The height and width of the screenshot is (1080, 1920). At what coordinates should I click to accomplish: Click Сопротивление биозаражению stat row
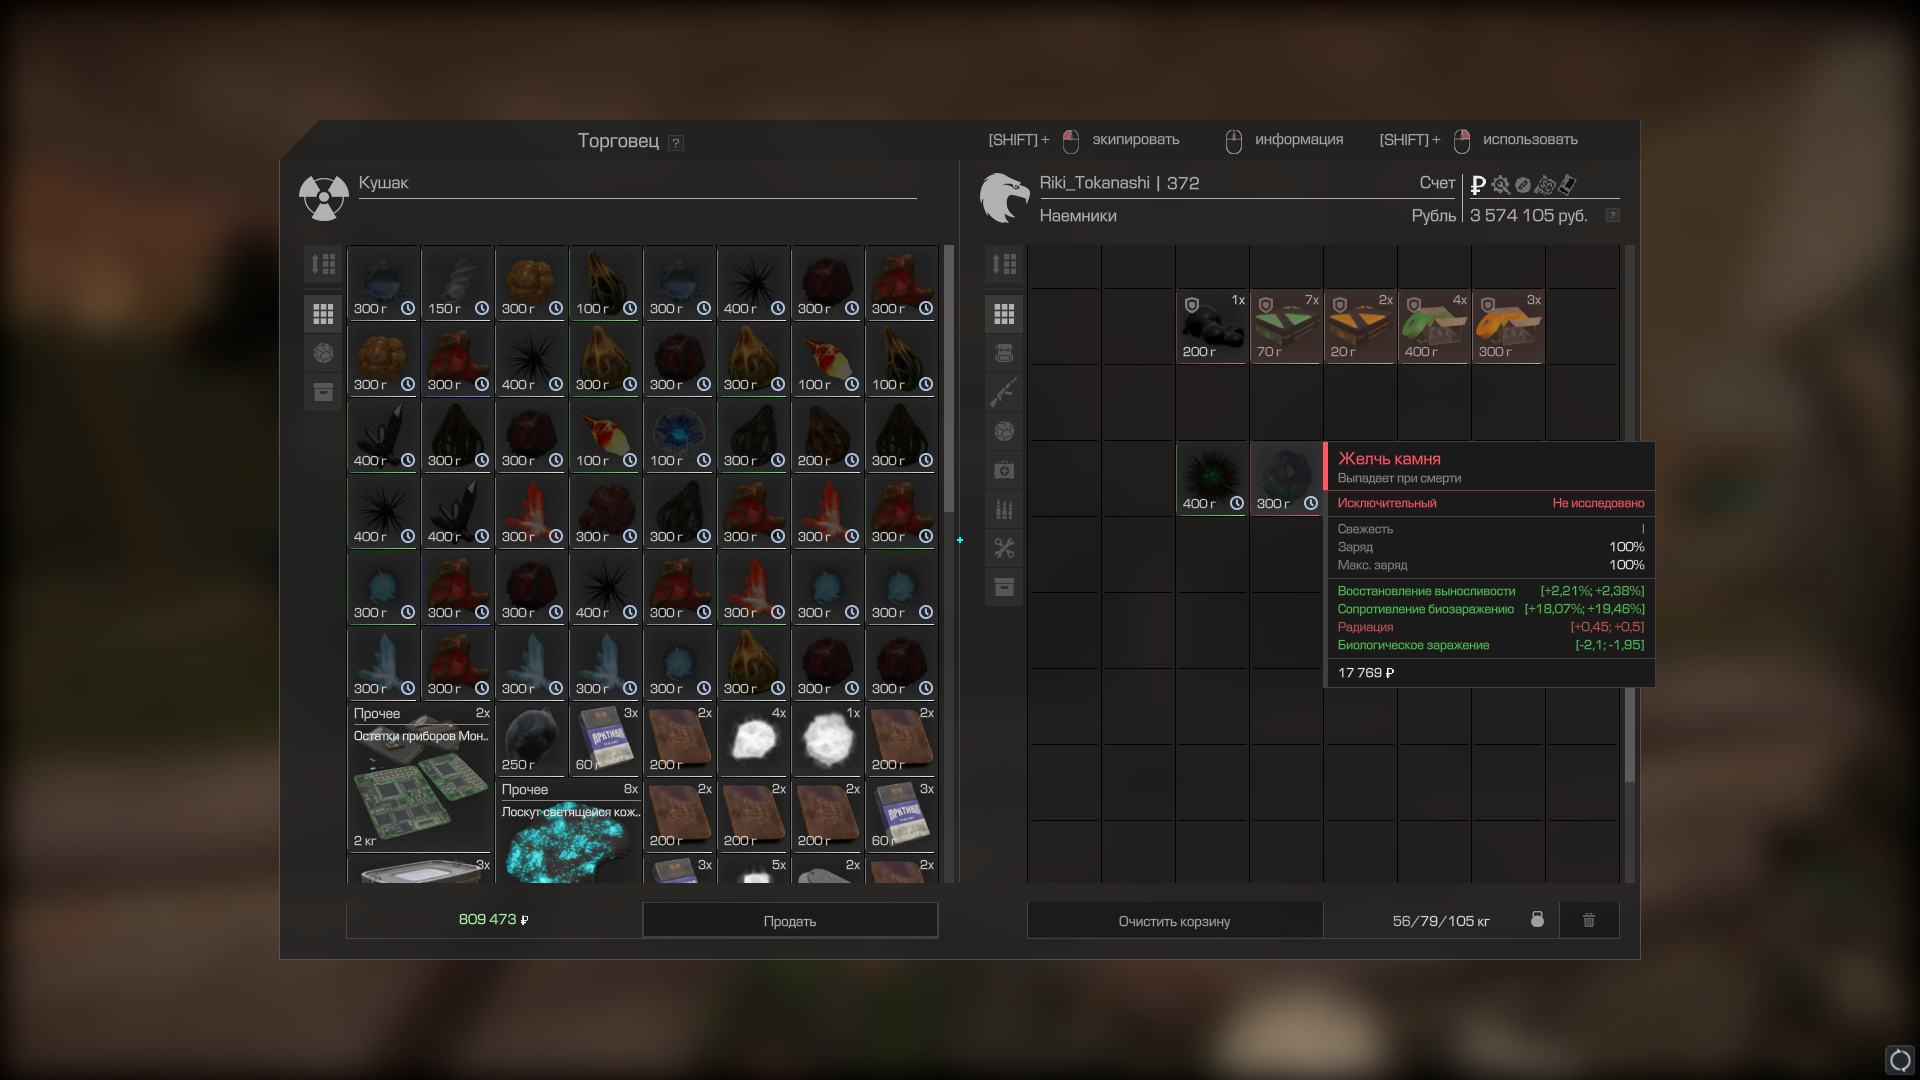1490,609
